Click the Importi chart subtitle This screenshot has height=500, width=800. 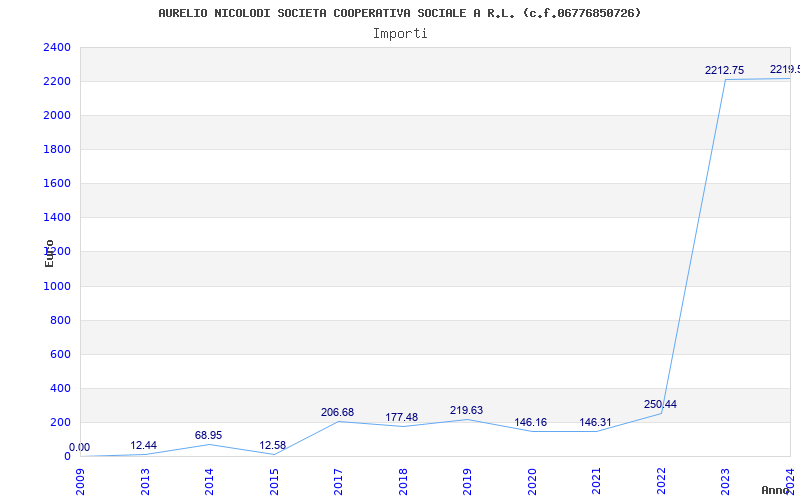click(x=400, y=34)
